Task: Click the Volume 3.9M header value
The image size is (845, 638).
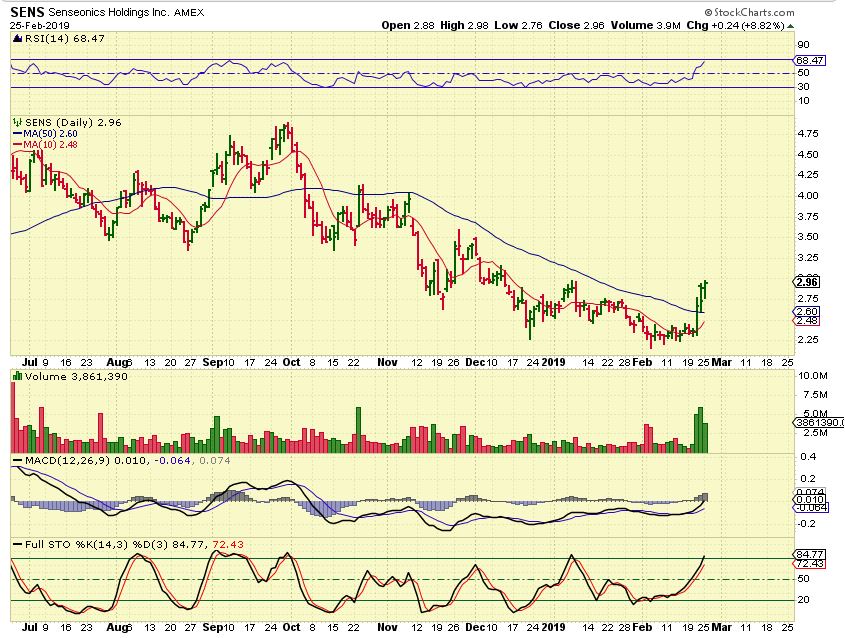Action: [646, 25]
